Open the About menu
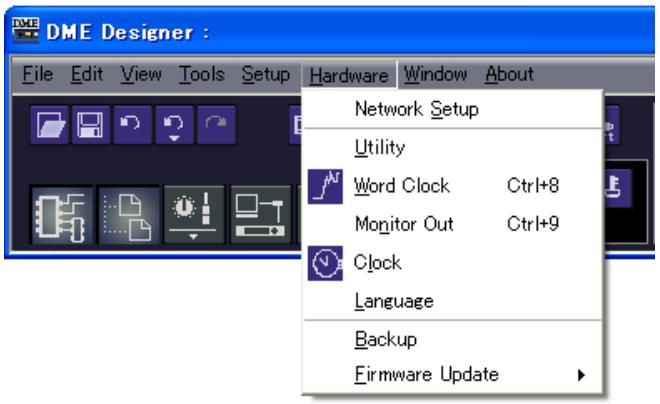This screenshot has height=404, width=660. click(x=509, y=74)
